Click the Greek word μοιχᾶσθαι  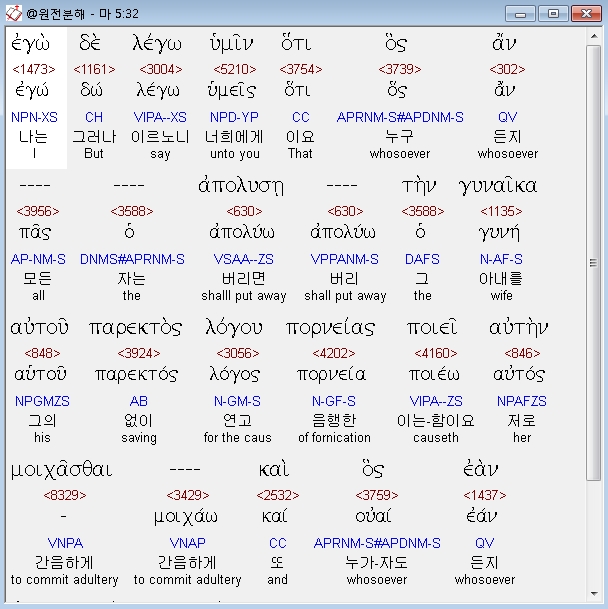(61, 470)
